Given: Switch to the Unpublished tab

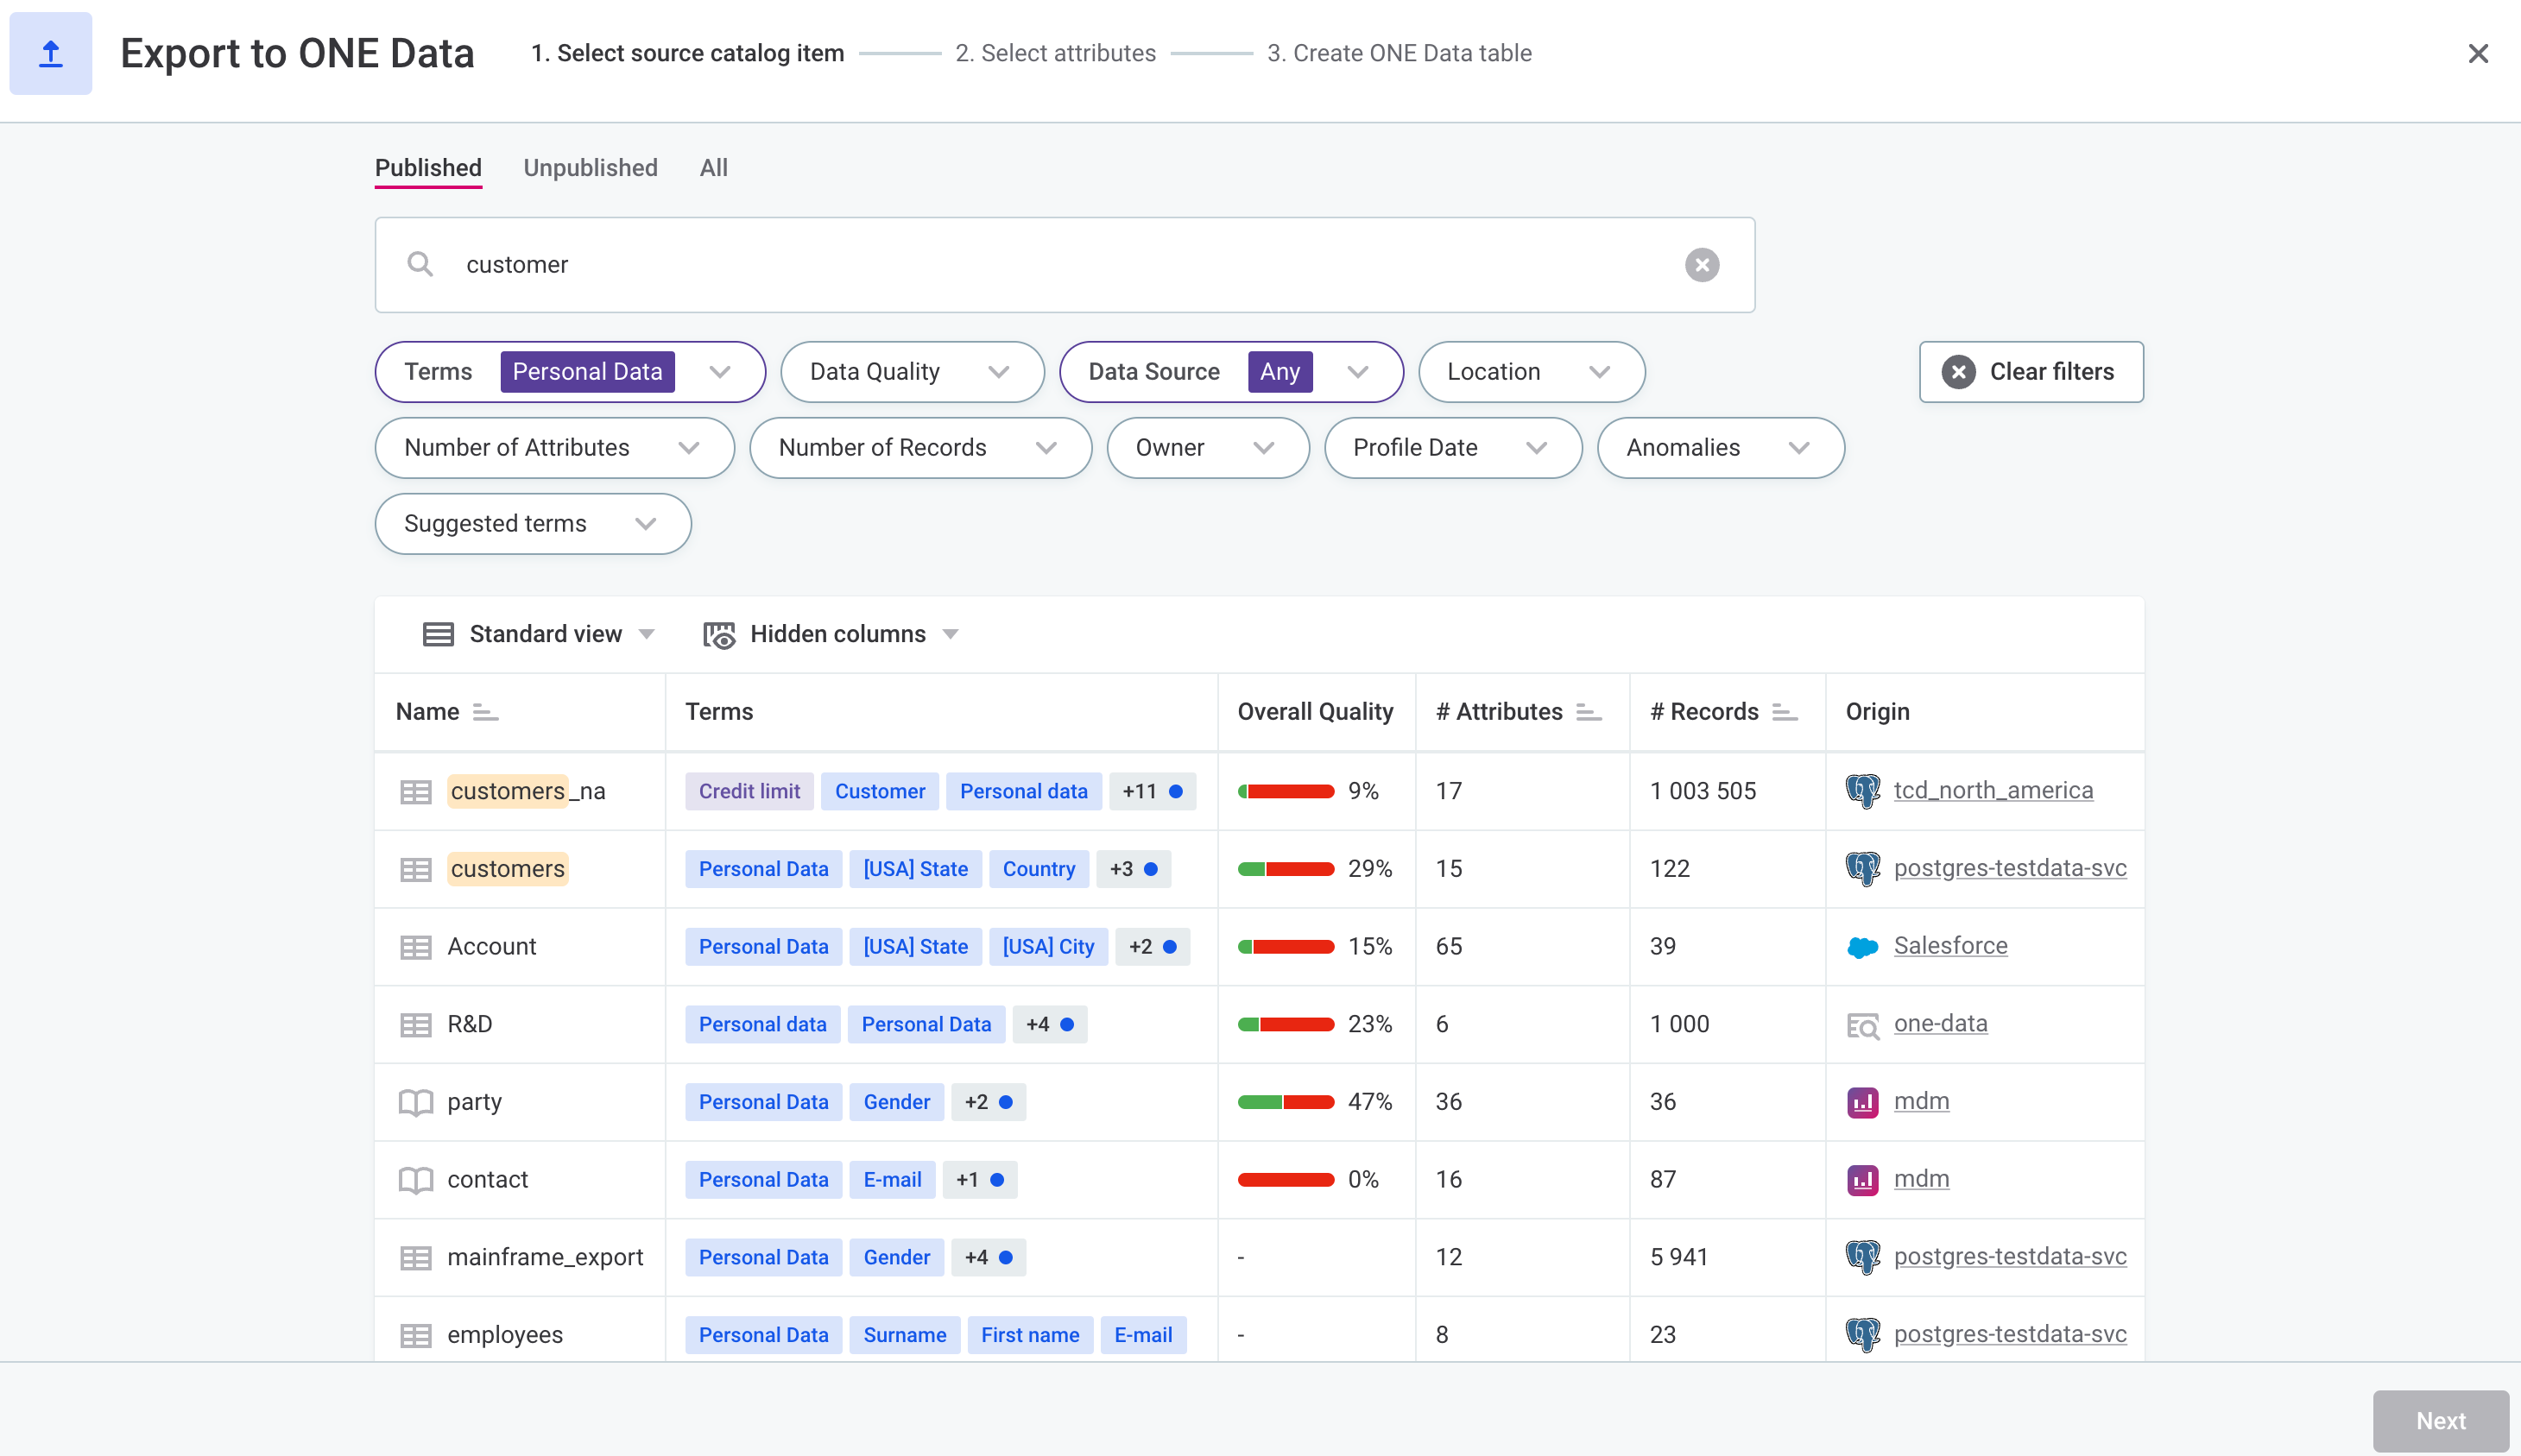Looking at the screenshot, I should (x=590, y=167).
